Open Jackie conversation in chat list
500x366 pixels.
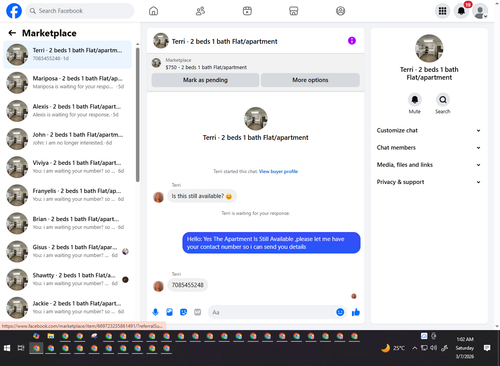point(68,308)
